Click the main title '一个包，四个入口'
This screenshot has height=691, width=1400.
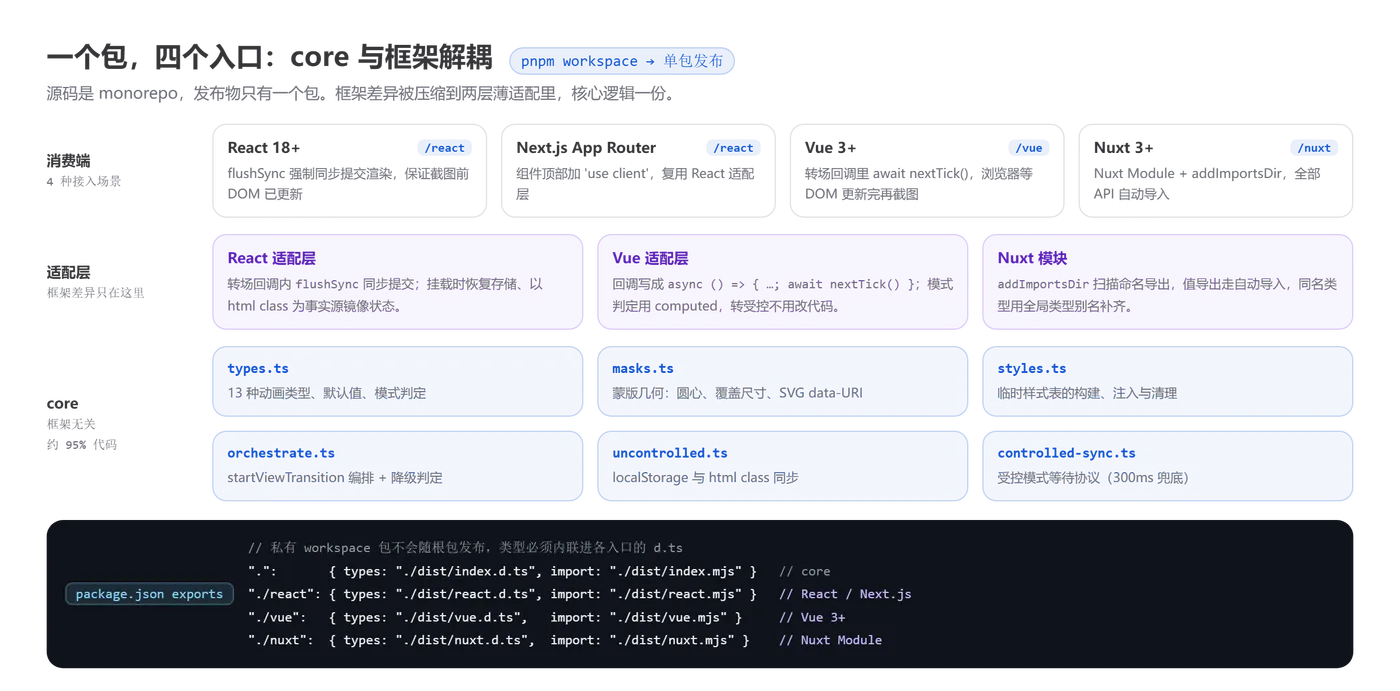[x=270, y=58]
